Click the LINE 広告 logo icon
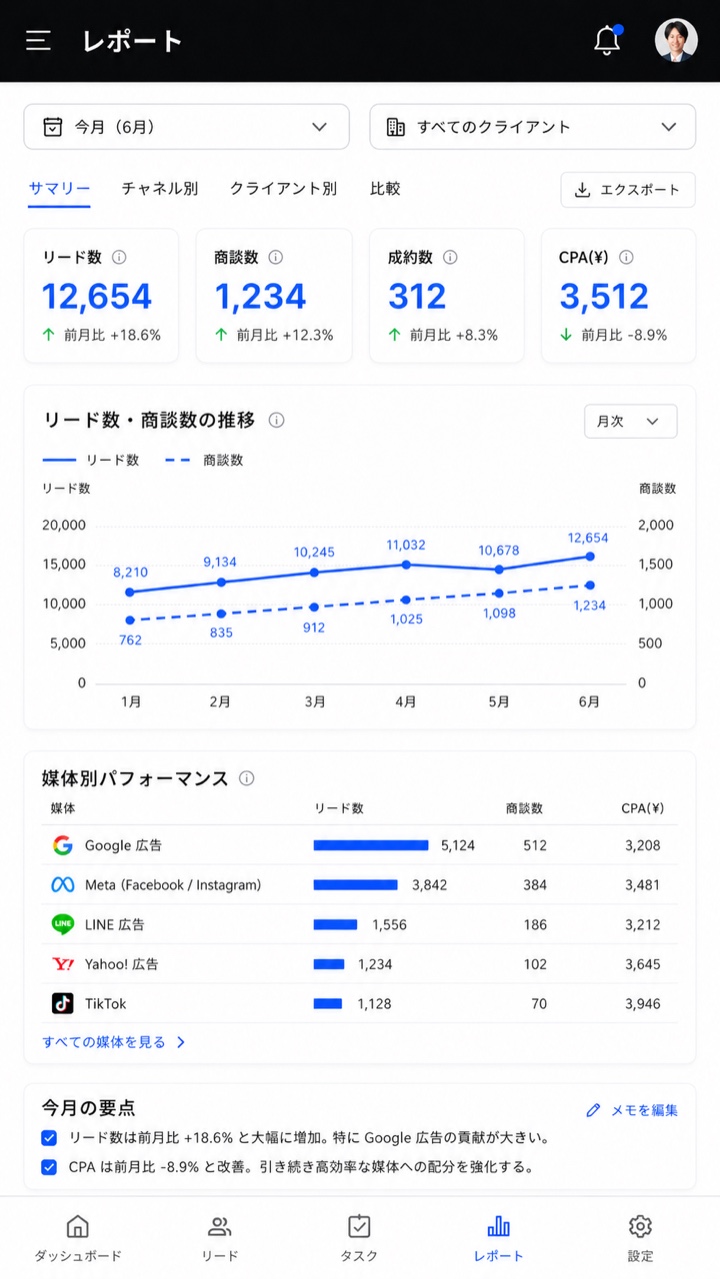720x1279 pixels. 63,924
